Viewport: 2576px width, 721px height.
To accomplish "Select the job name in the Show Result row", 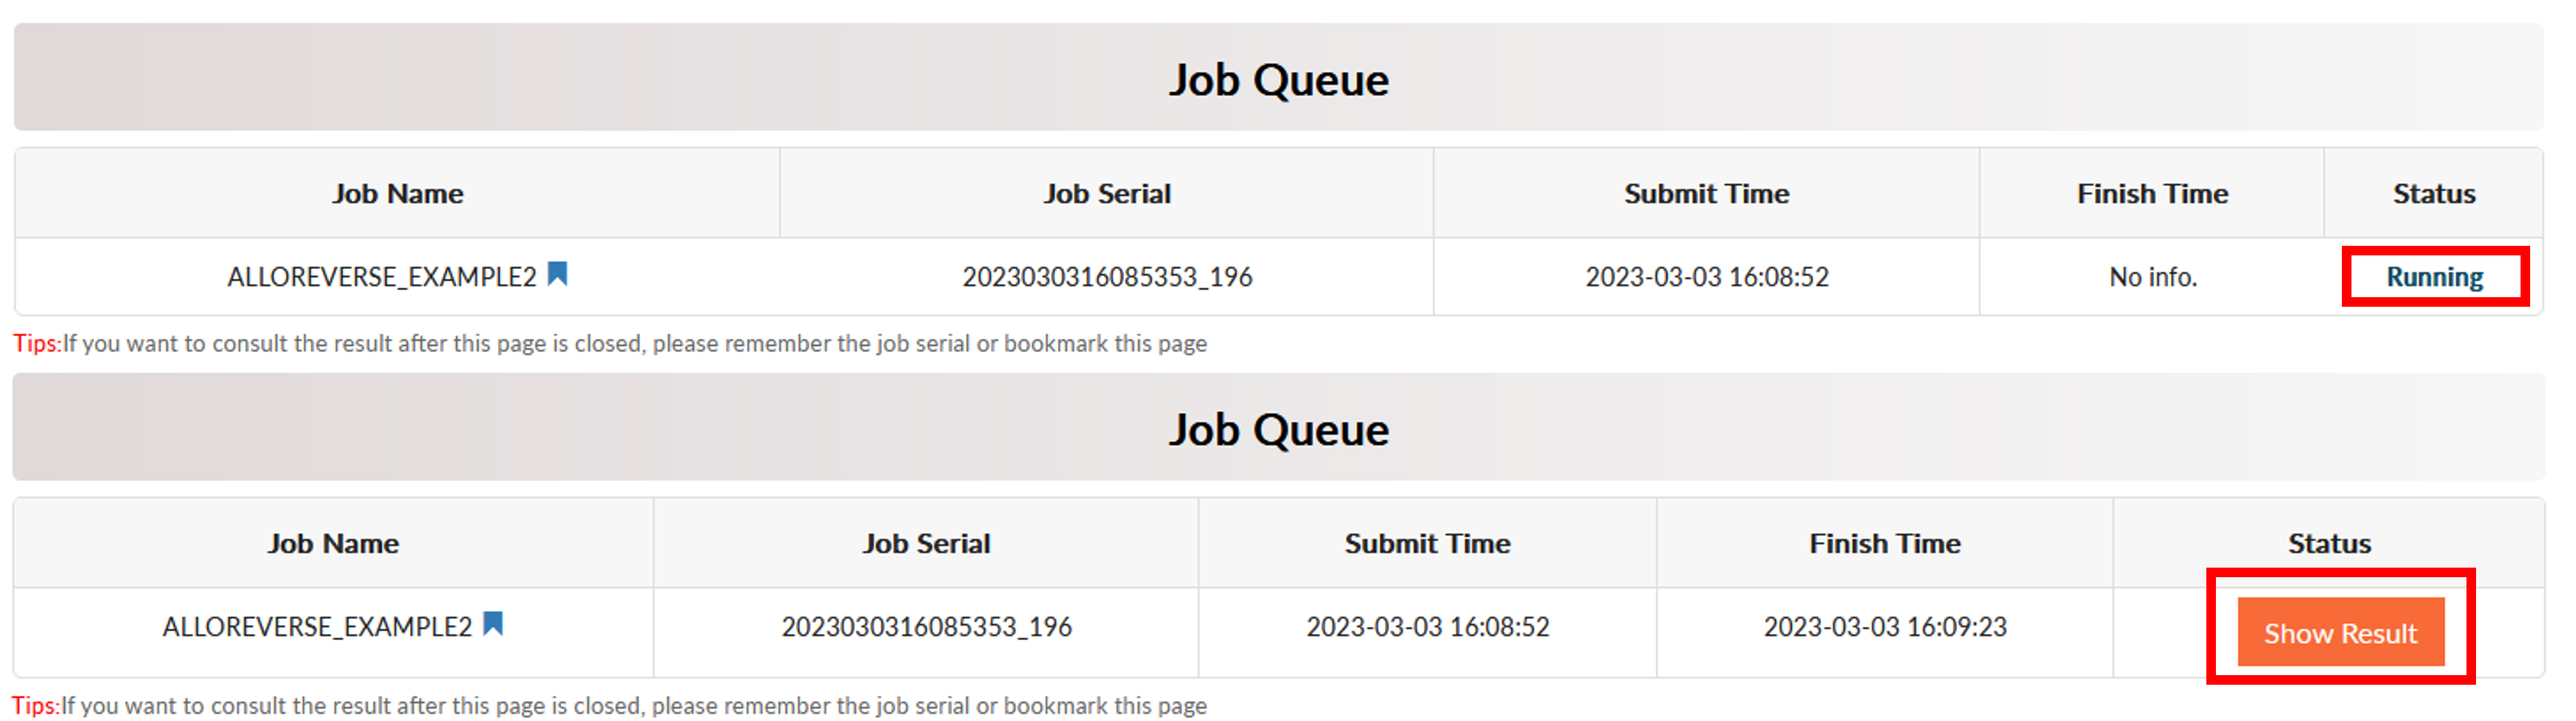I will pos(317,627).
